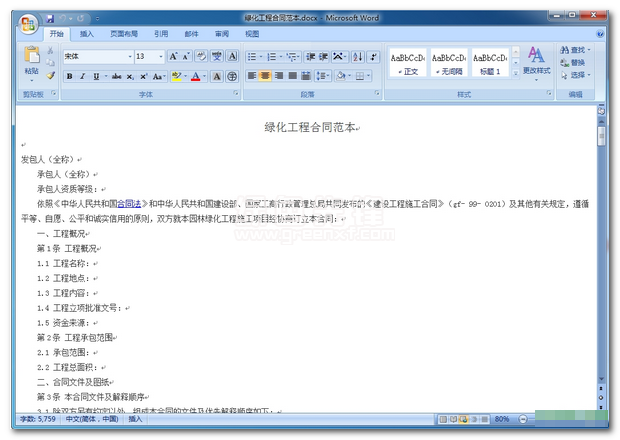Open the Borders dropdown
Screen dimensions: 620x440
[369, 76]
